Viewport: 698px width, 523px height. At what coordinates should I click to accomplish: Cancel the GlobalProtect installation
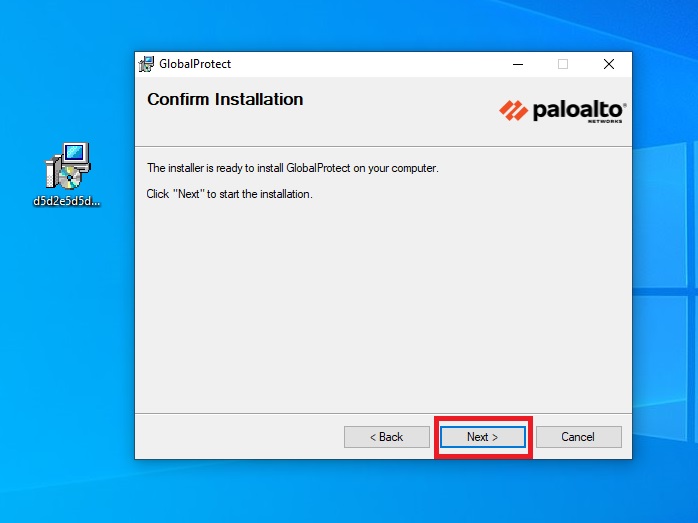pyautogui.click(x=578, y=437)
